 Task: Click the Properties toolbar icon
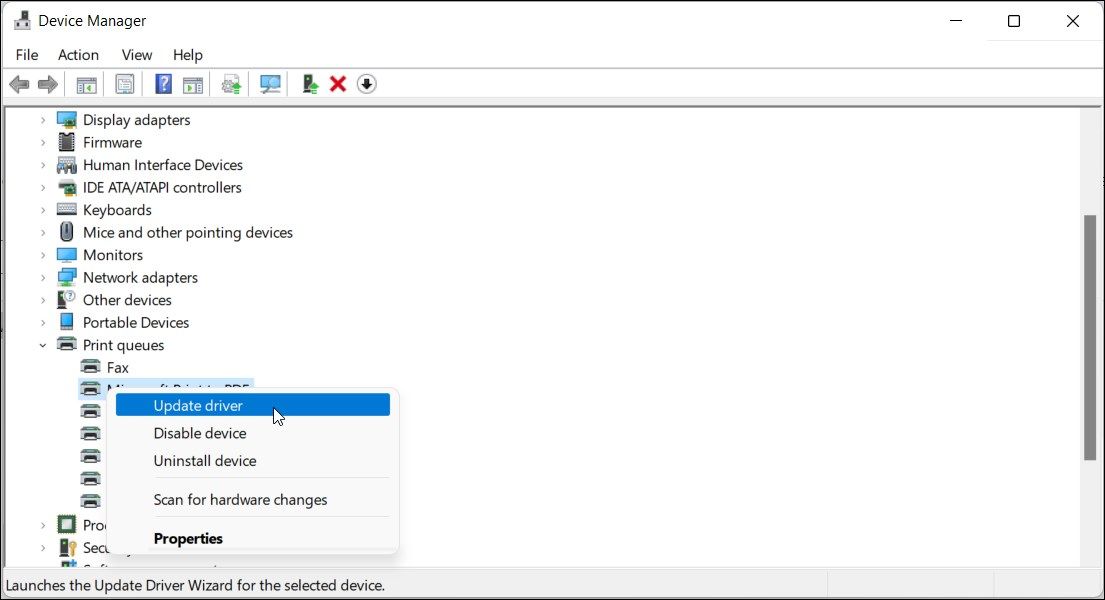point(125,84)
